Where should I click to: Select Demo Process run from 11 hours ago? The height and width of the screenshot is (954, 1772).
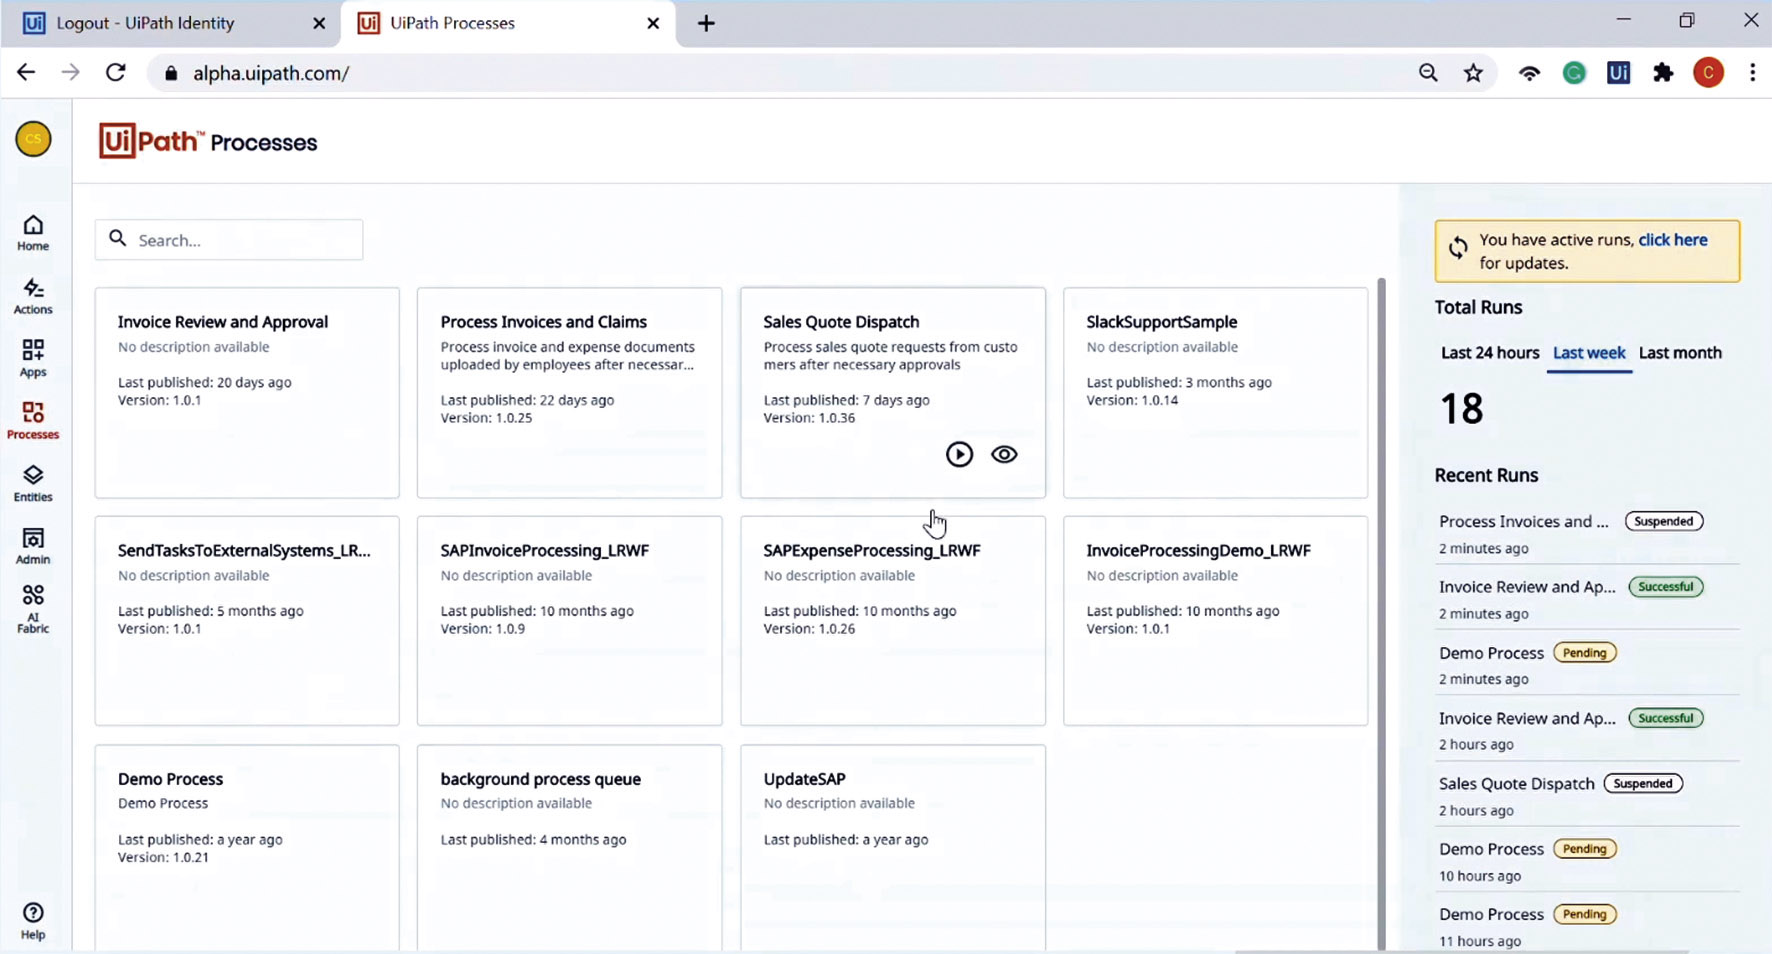click(x=1587, y=926)
